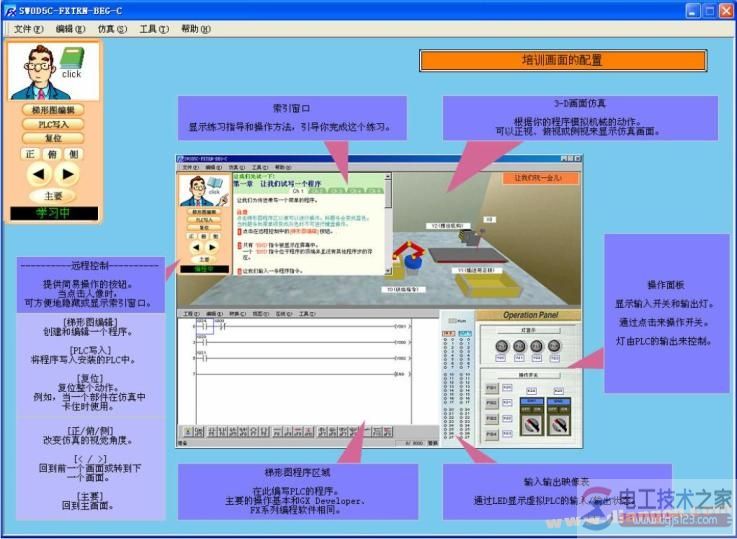Click the 梯形图程序区域 description heading

[x=297, y=472]
